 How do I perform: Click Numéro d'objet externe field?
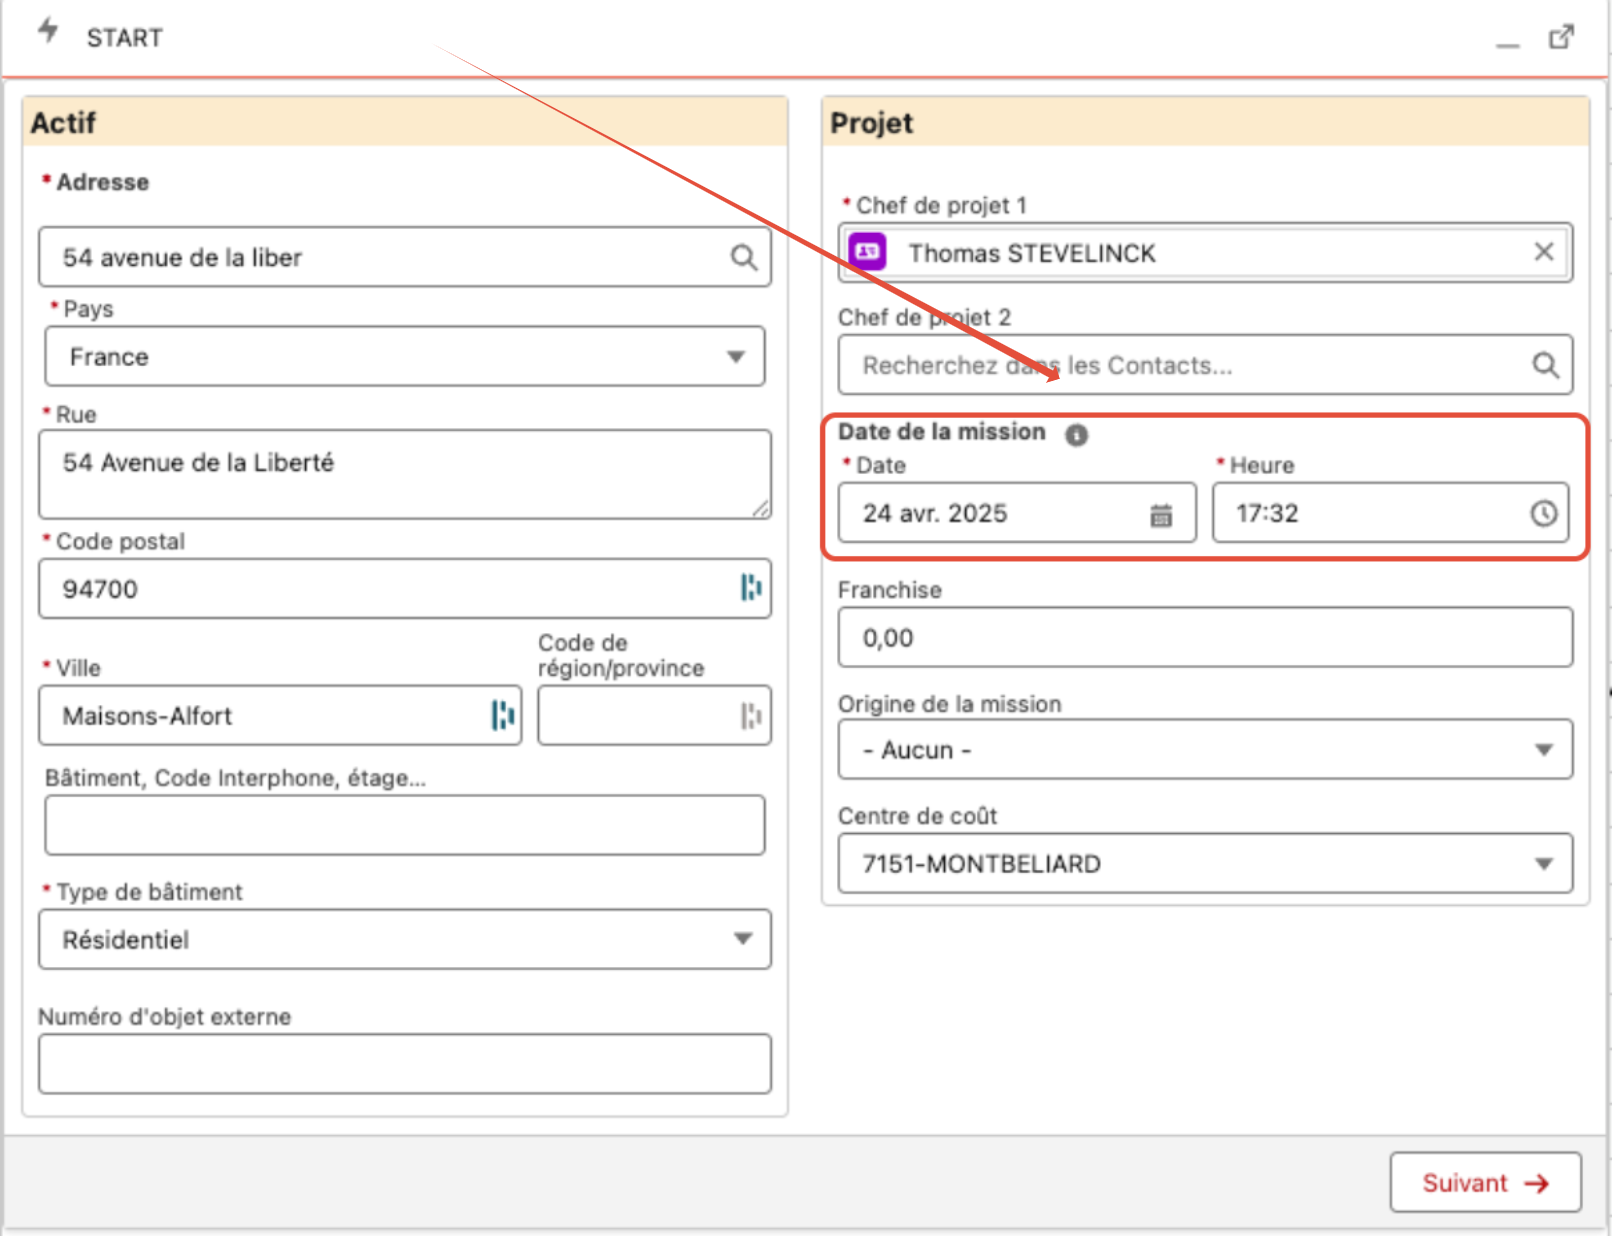click(405, 1063)
